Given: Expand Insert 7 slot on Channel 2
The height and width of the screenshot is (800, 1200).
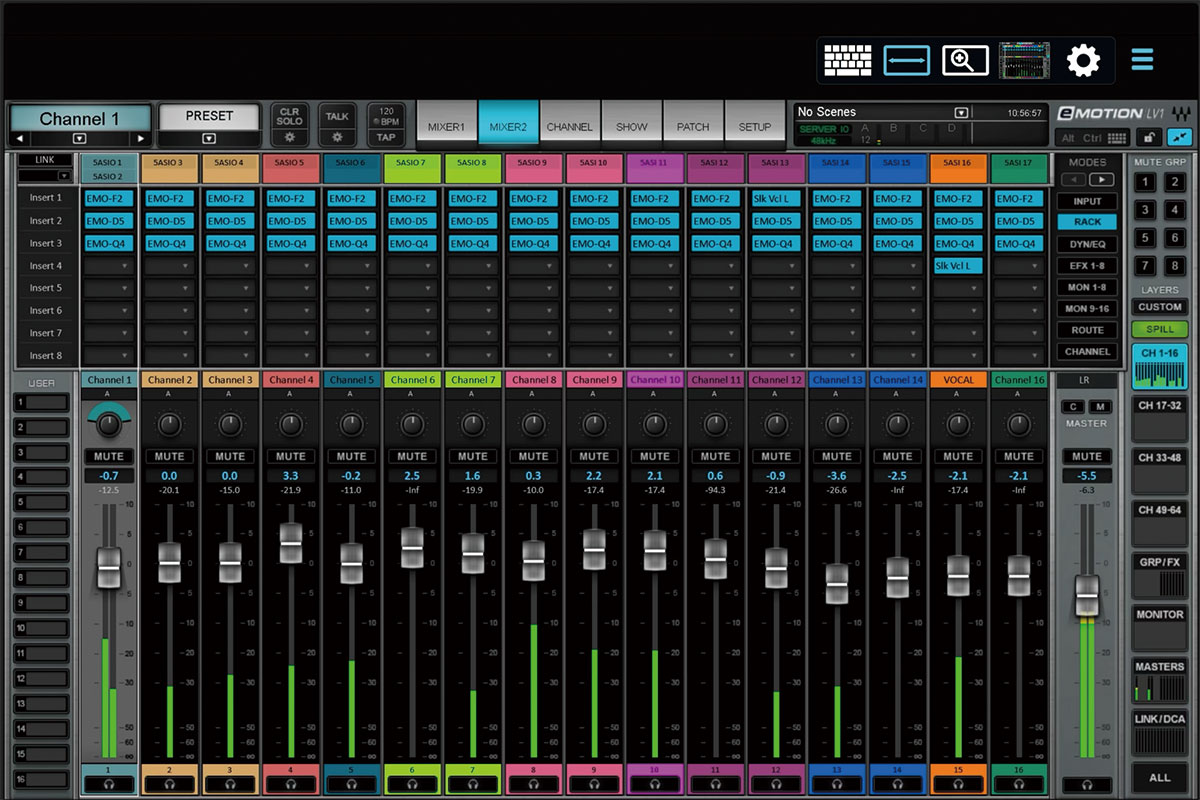Looking at the screenshot, I should 170,333.
